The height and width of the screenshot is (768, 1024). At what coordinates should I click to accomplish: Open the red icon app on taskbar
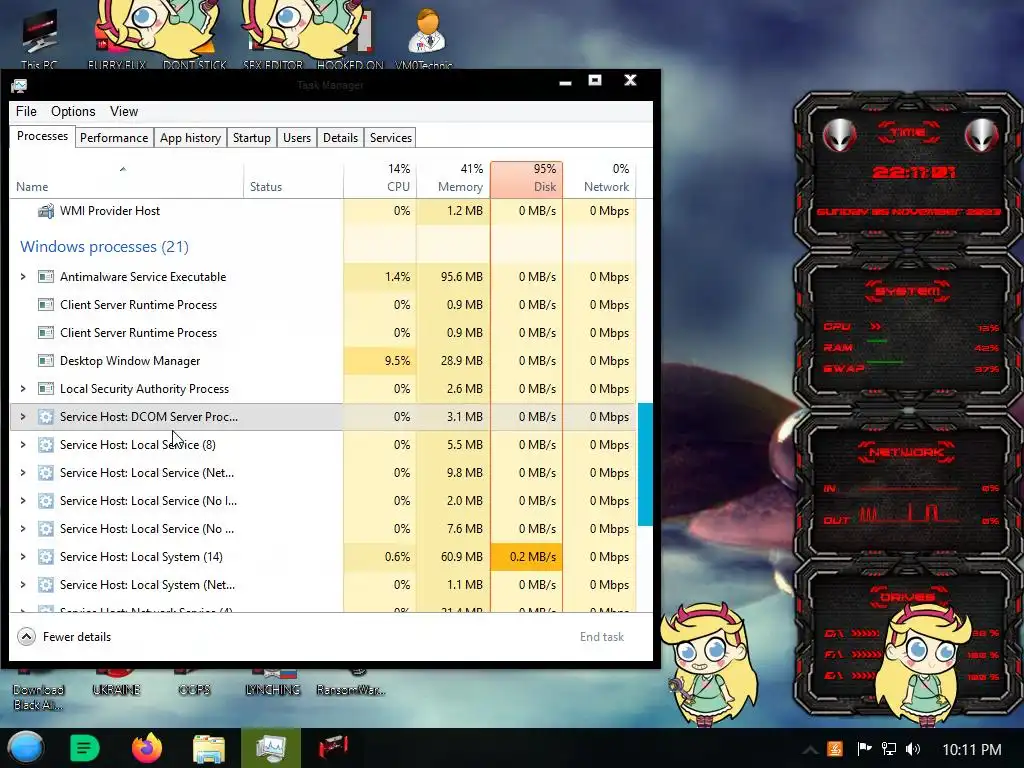click(x=333, y=748)
